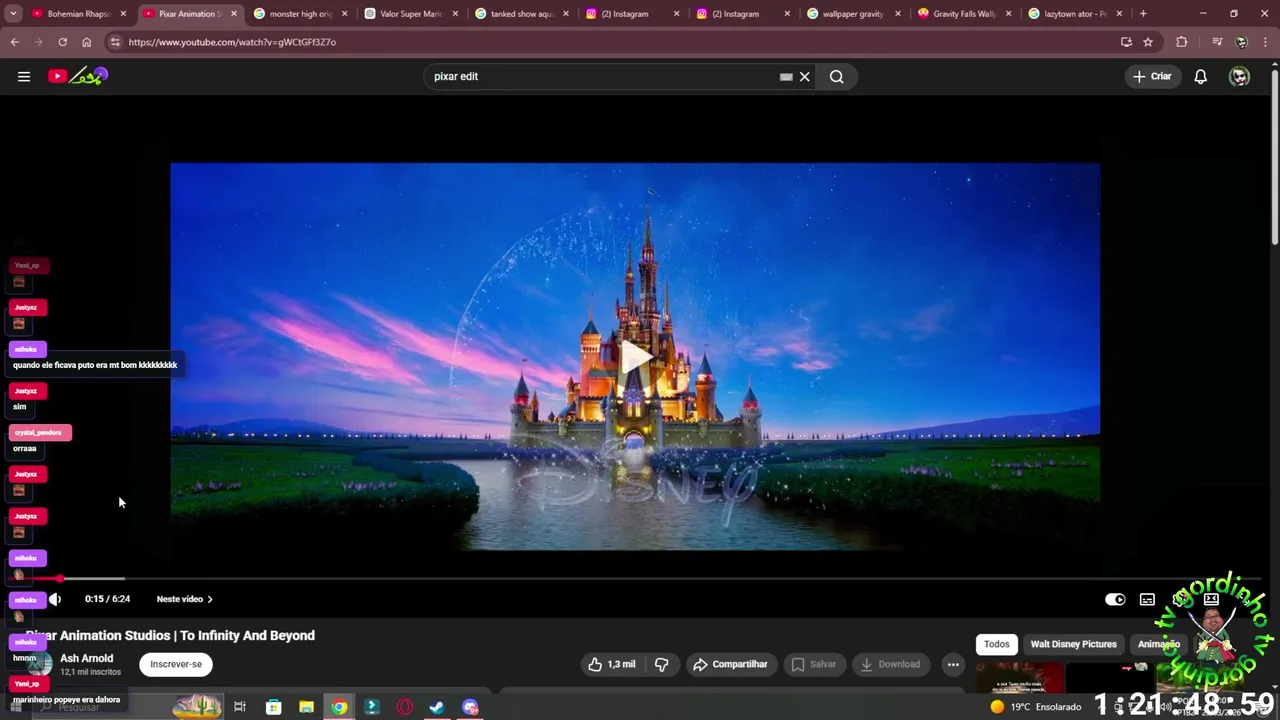Open YouTube notifications bell
Viewport: 1280px width, 720px height.
tap(1201, 76)
